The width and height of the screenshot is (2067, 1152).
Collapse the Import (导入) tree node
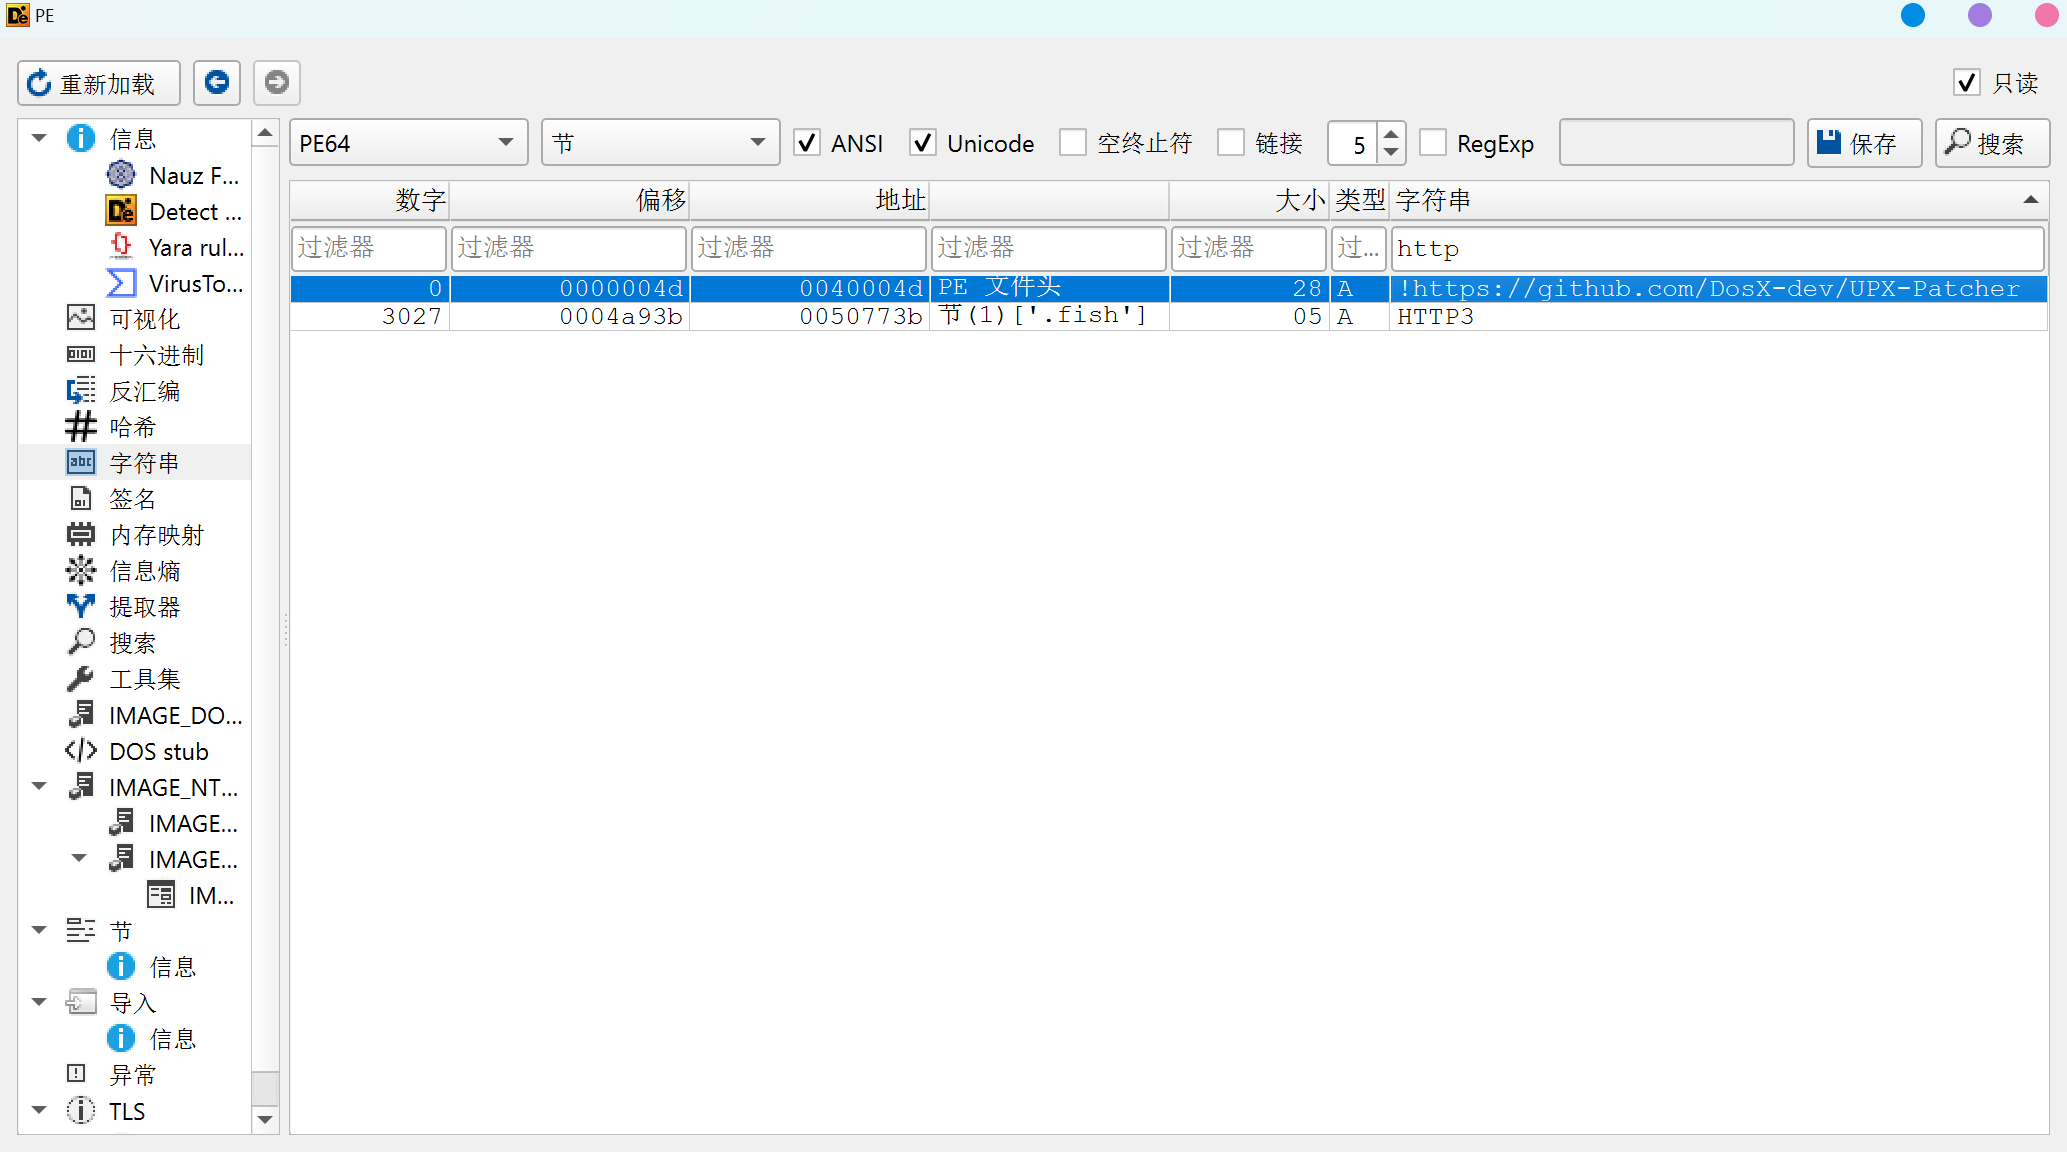(x=39, y=1002)
